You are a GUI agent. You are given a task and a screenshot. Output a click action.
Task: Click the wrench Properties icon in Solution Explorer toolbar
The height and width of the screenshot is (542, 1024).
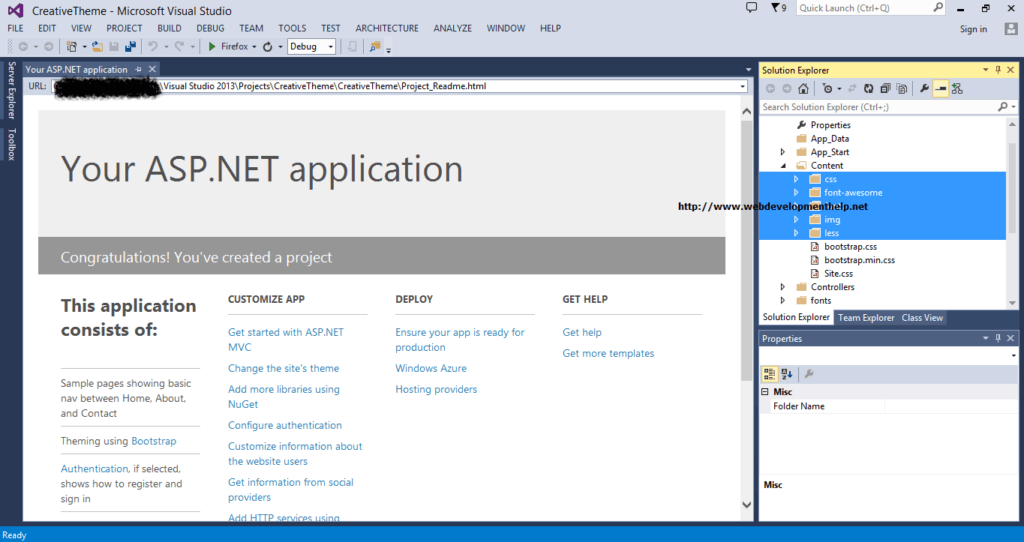click(x=924, y=89)
